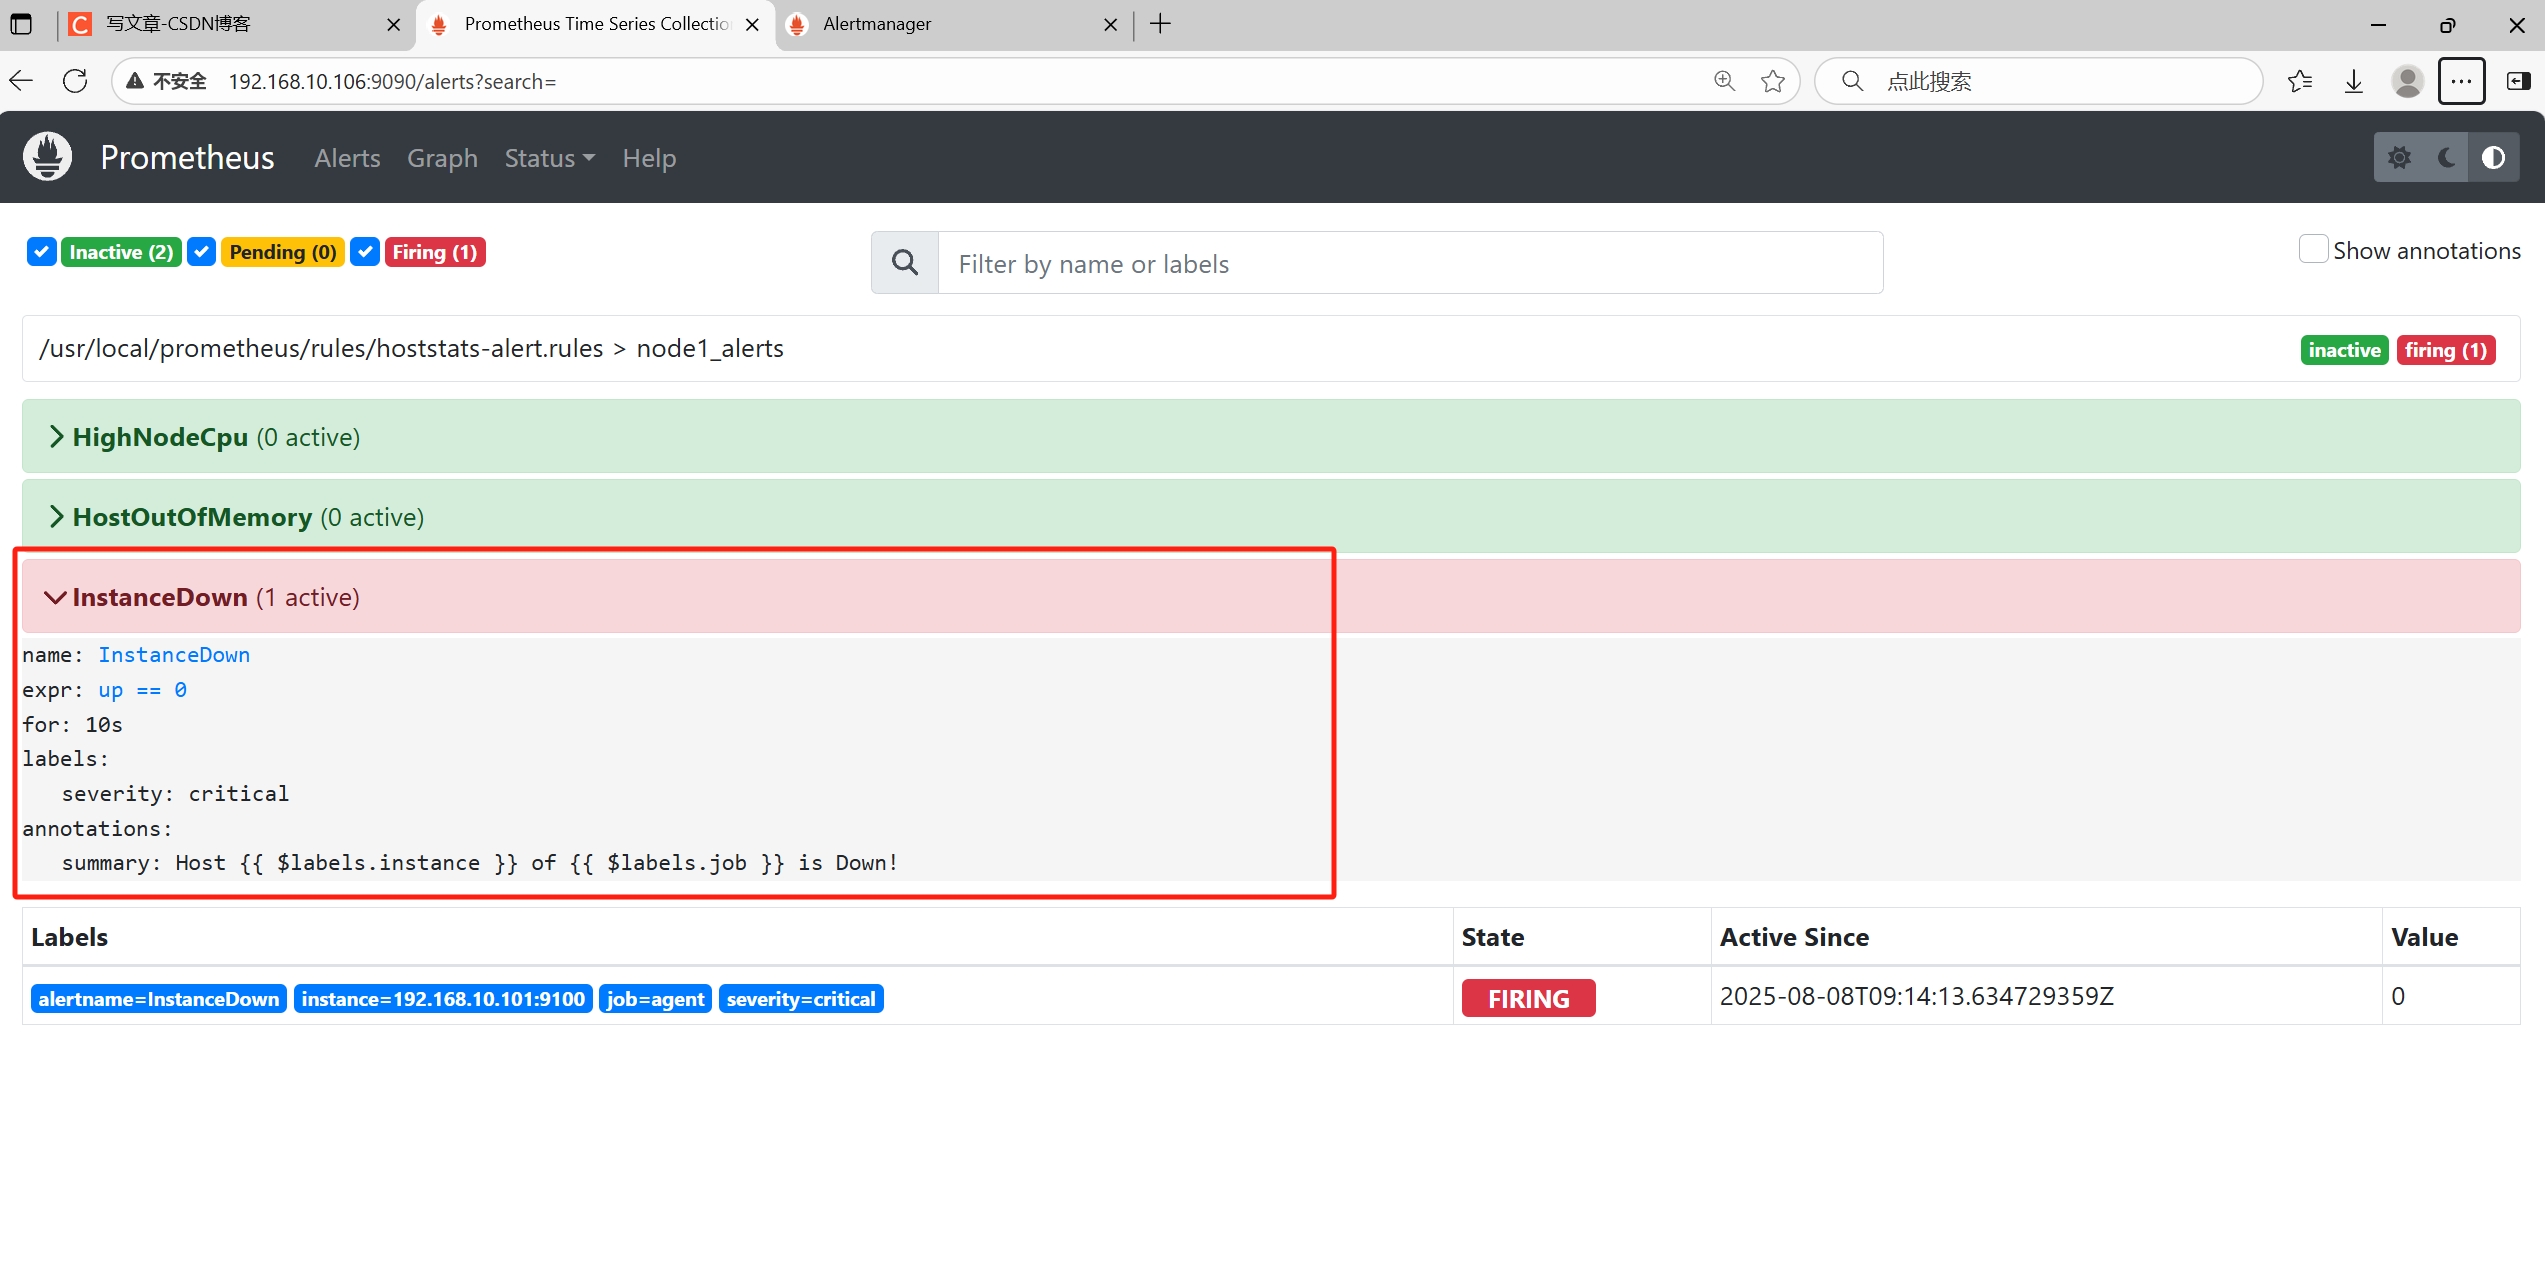Click the browser address bar URL
2545x1272 pixels.
pyautogui.click(x=392, y=81)
